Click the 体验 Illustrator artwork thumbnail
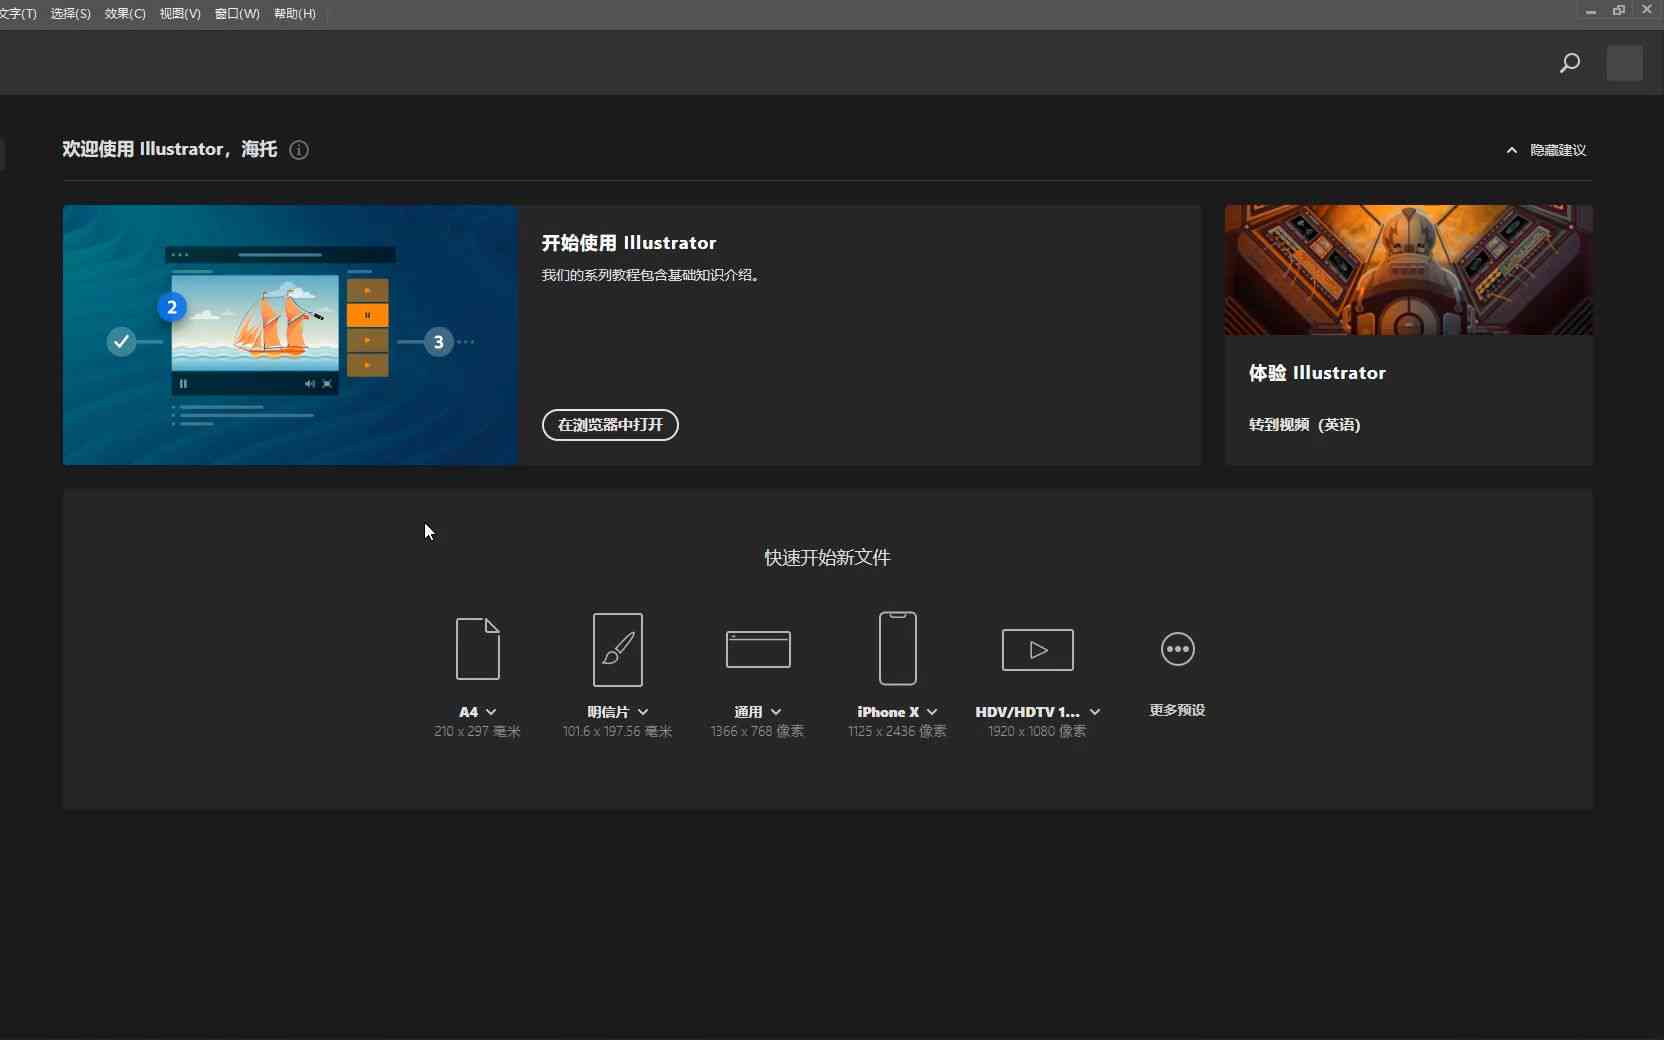The height and width of the screenshot is (1040, 1664). 1409,270
